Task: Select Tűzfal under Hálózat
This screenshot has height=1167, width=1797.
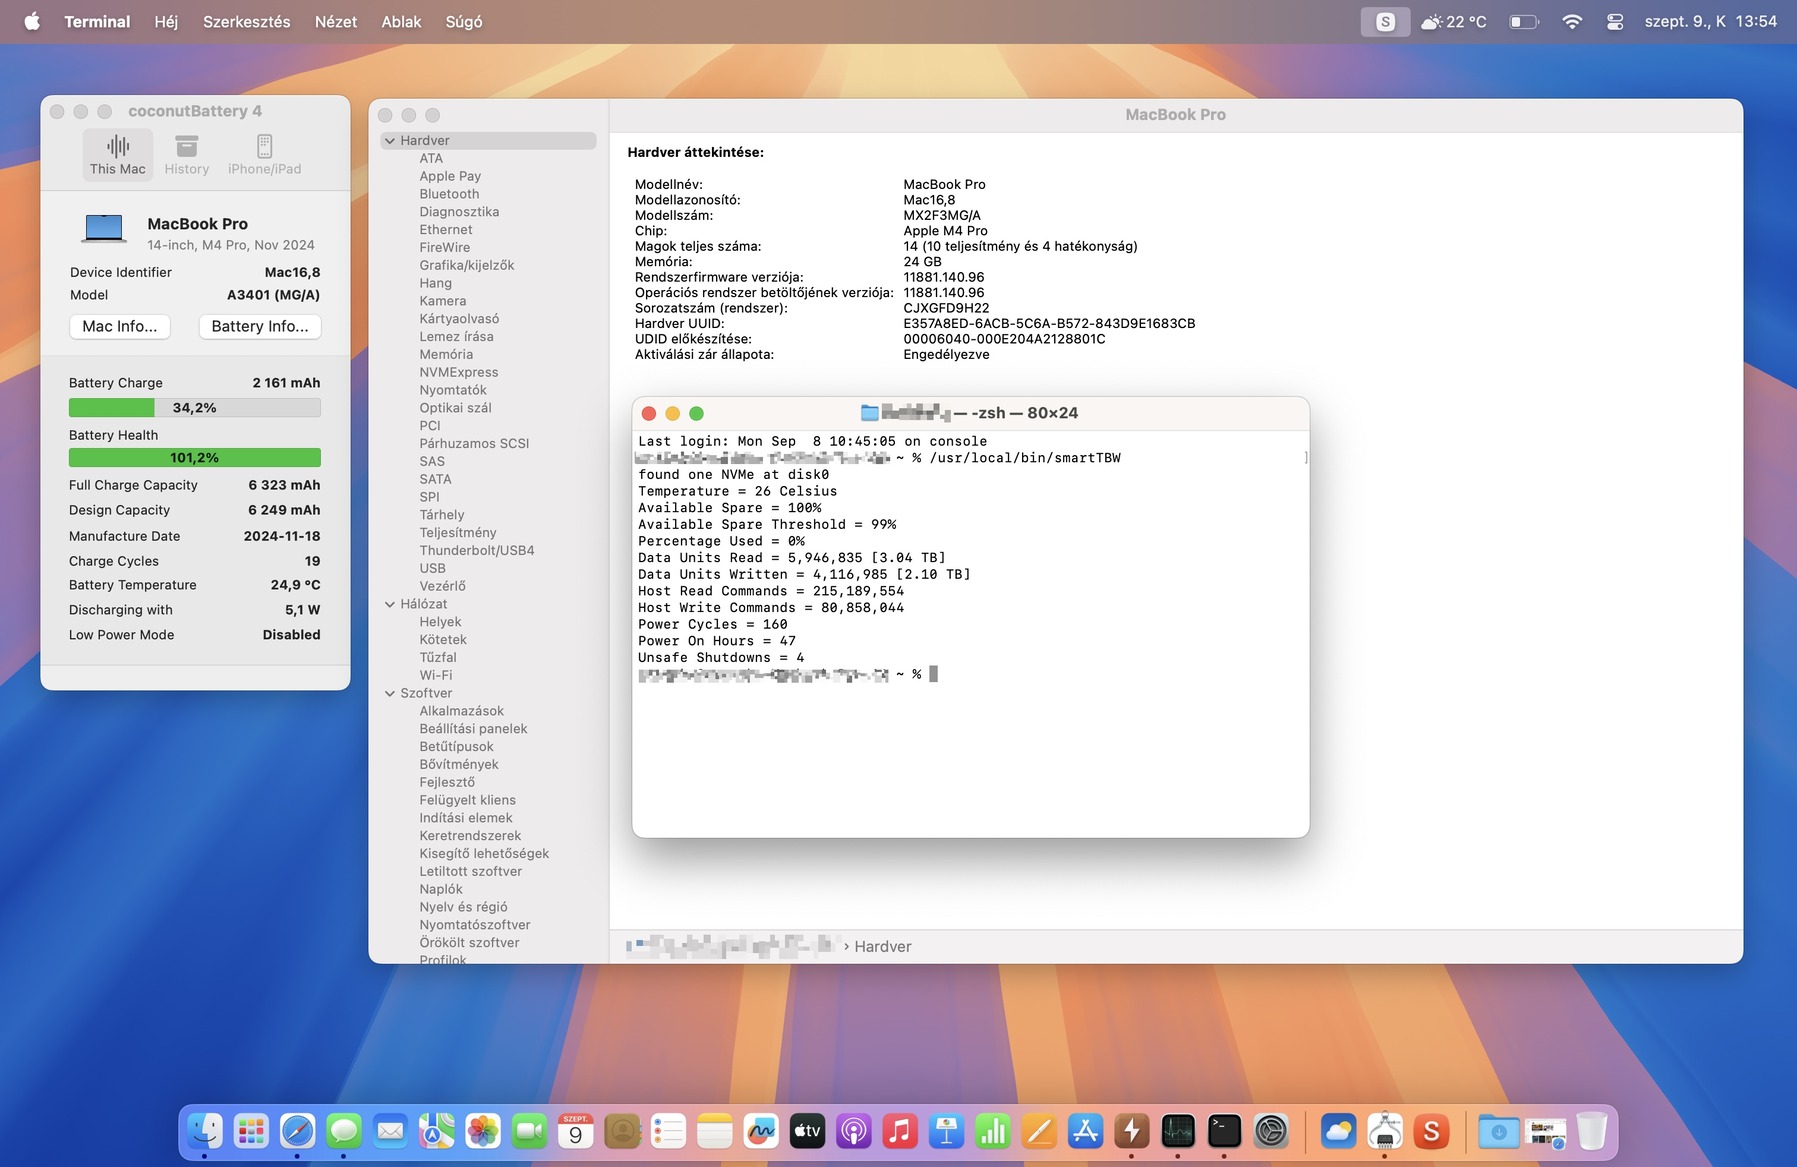Action: [438, 657]
